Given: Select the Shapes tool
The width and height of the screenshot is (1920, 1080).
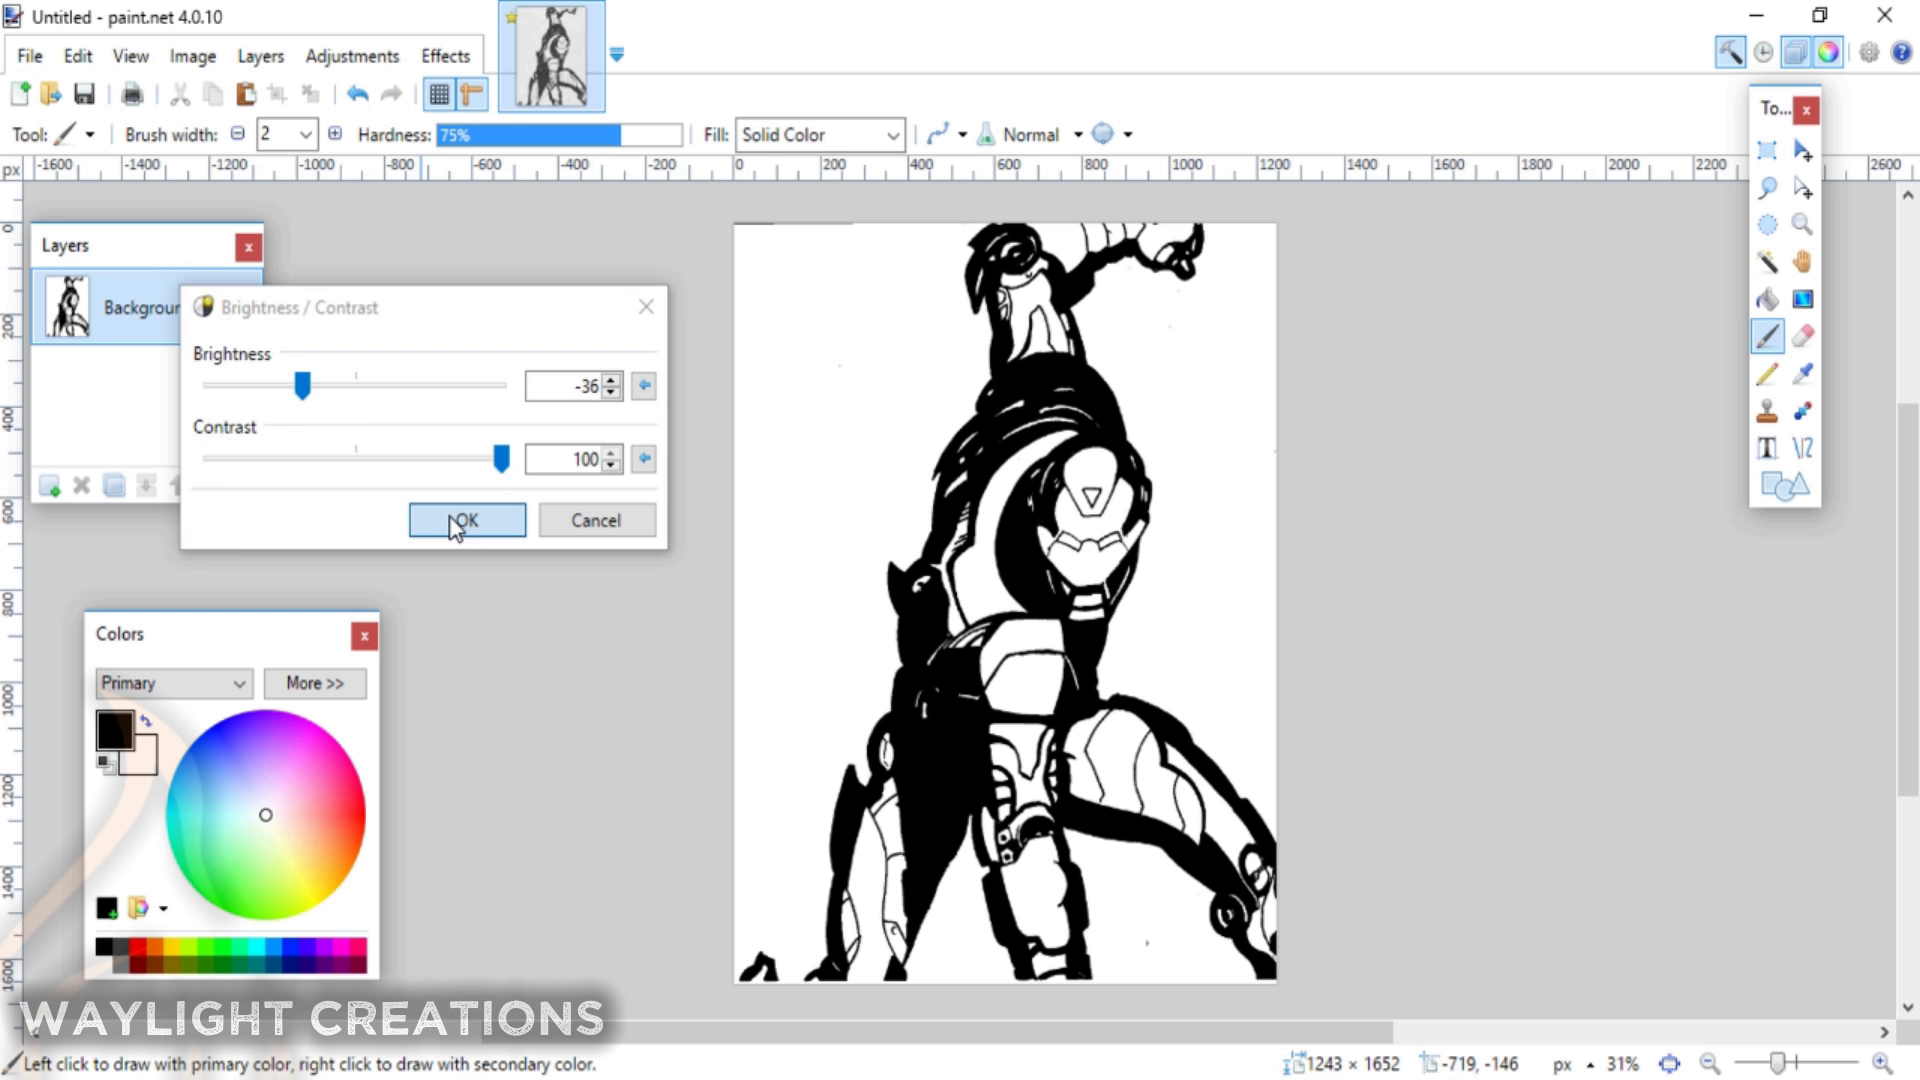Looking at the screenshot, I should click(x=1784, y=485).
